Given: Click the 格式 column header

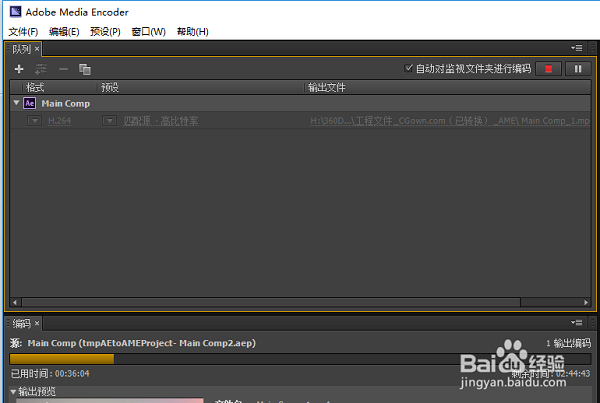Looking at the screenshot, I should [35, 87].
